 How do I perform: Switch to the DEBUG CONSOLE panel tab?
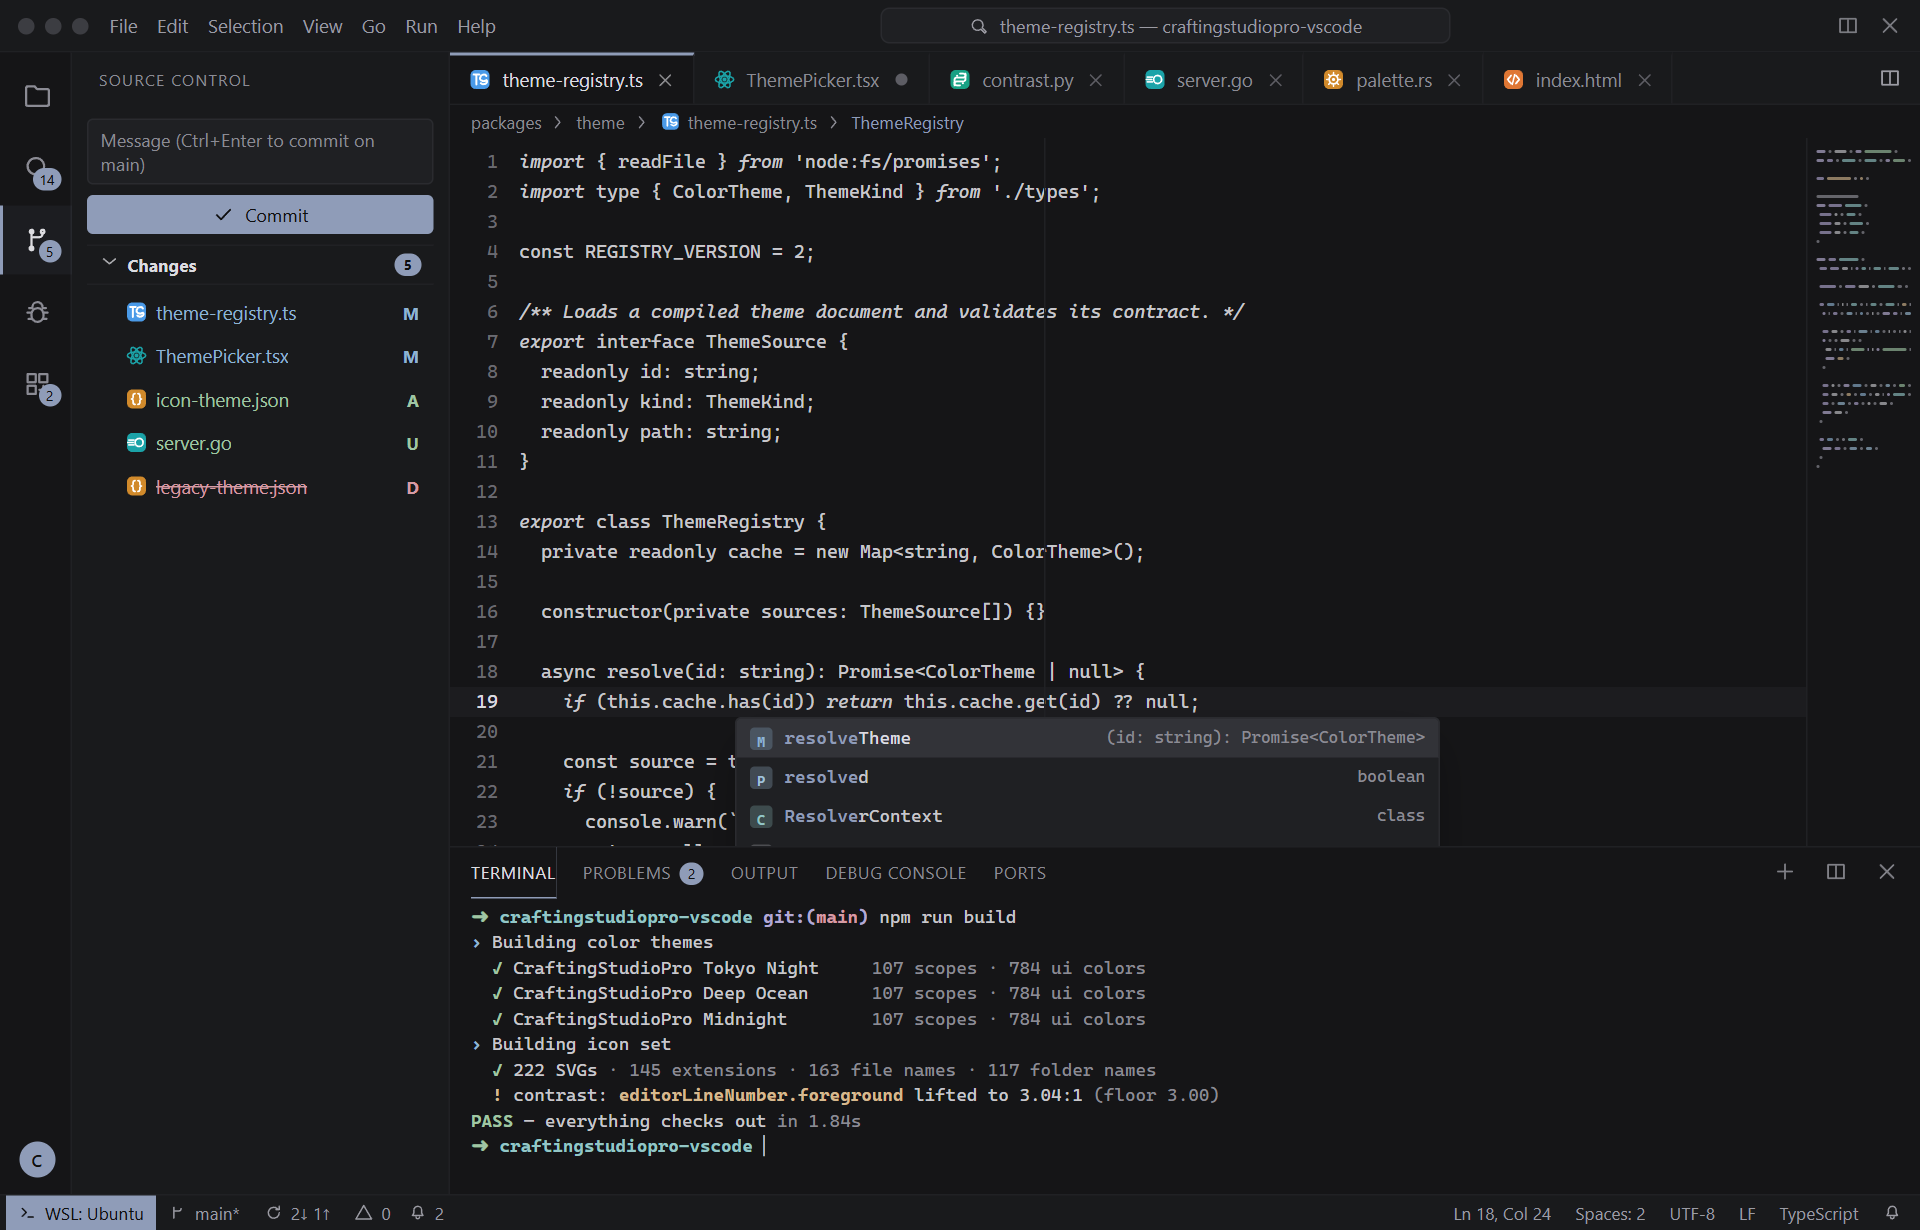click(896, 873)
